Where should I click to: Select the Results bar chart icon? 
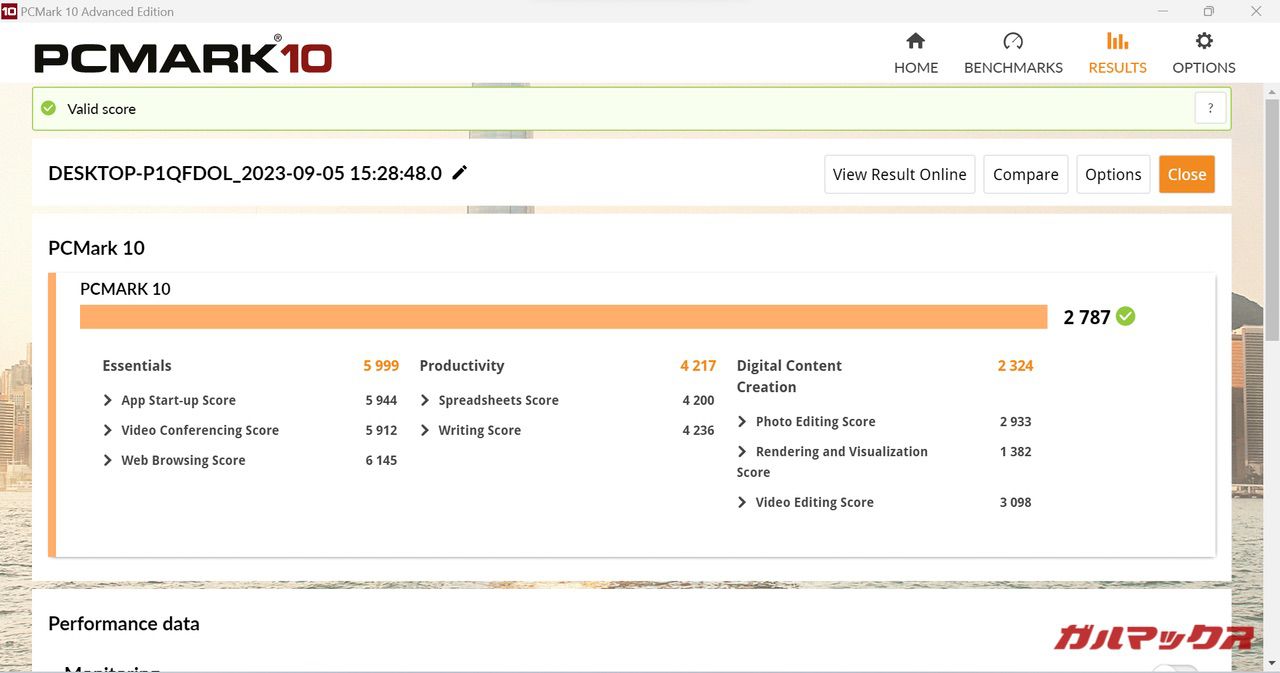point(1117,41)
